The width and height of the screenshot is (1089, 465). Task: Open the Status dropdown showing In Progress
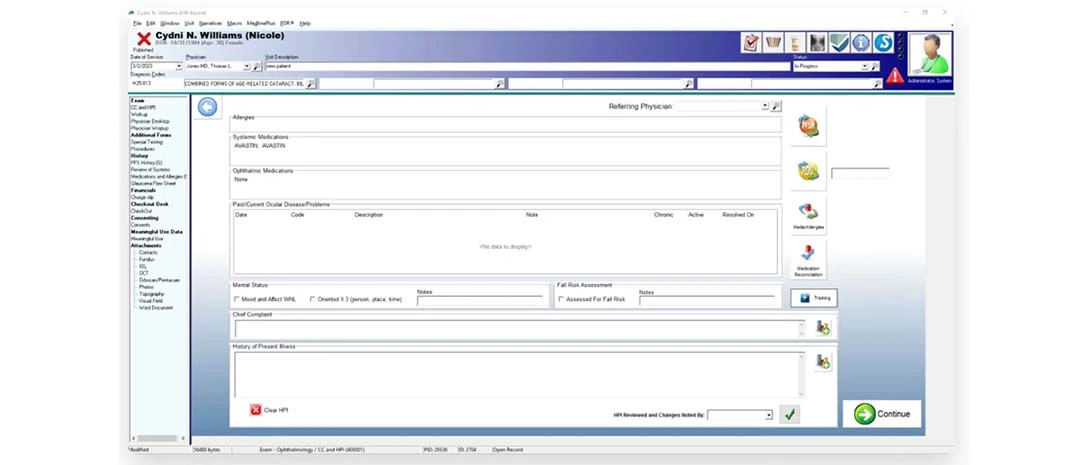click(865, 67)
